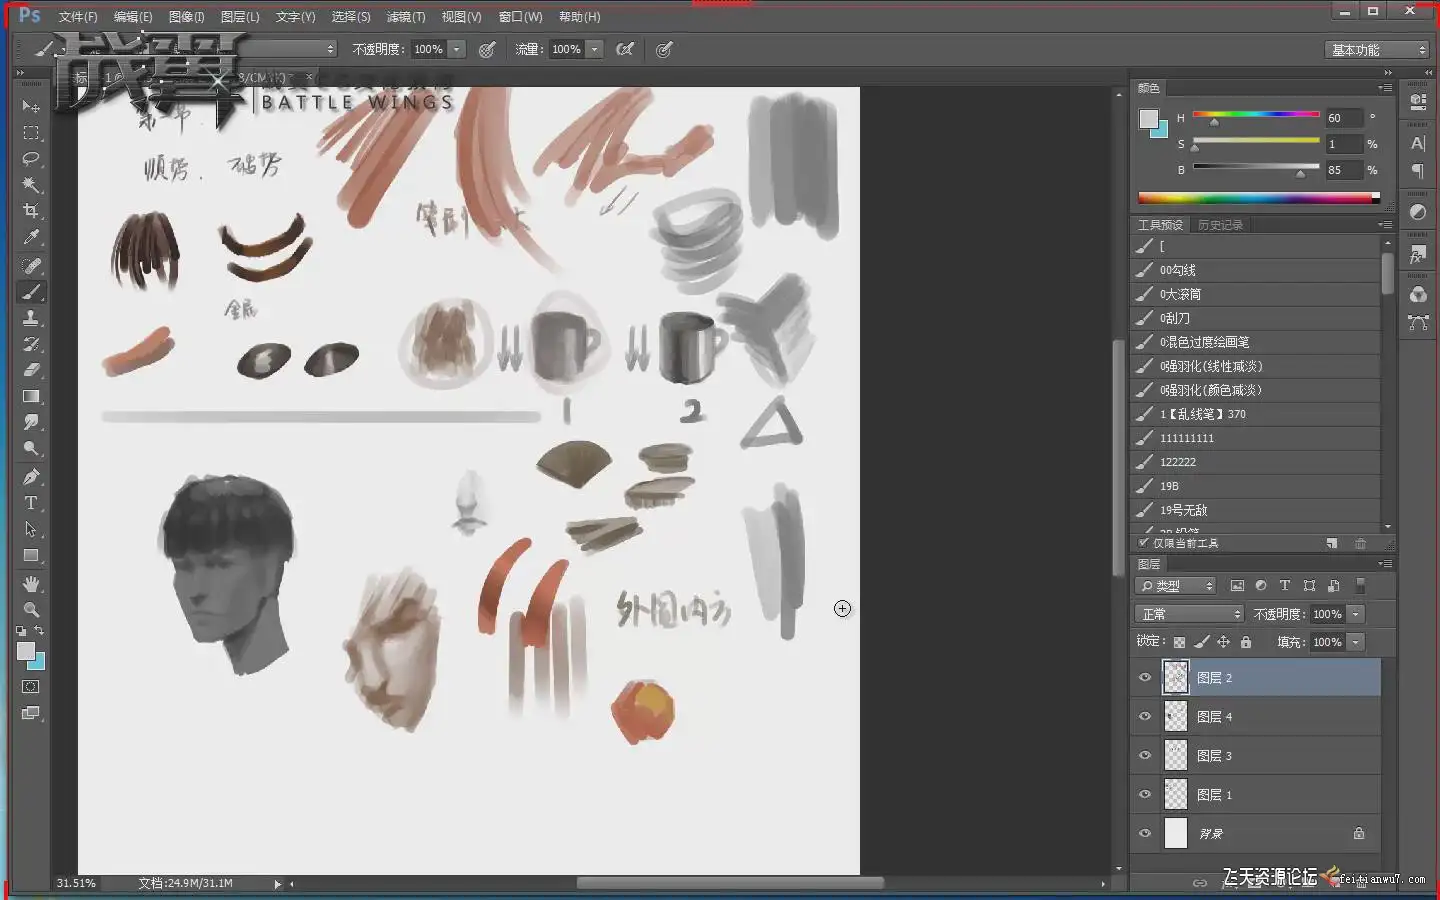Switch to the 历史记录 tab
Image resolution: width=1440 pixels, height=900 pixels.
click(1220, 225)
